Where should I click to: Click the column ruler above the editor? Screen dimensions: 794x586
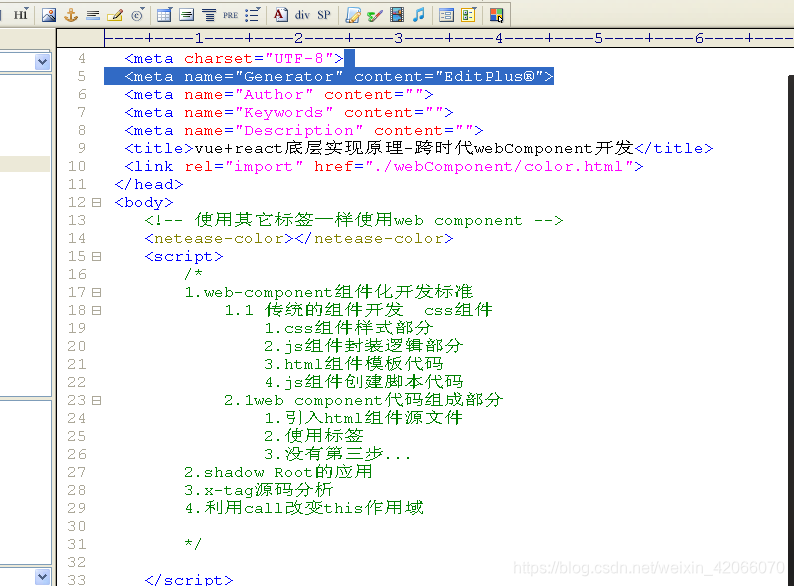point(449,38)
